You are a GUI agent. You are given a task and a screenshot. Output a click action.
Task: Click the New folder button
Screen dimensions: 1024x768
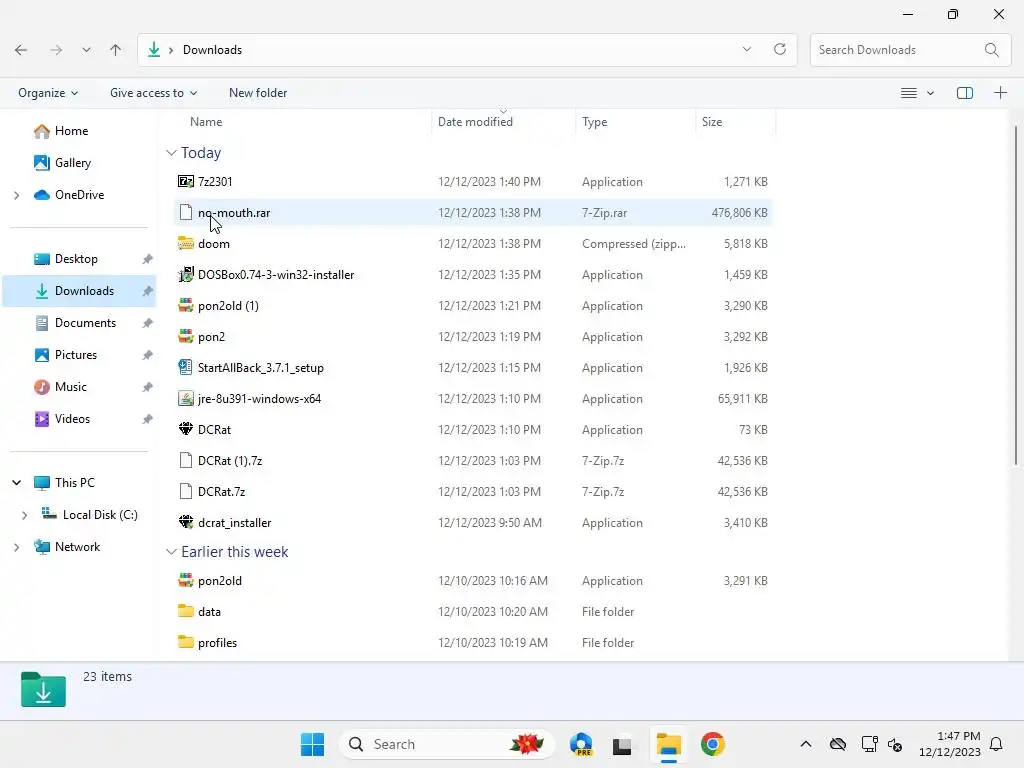coord(258,93)
